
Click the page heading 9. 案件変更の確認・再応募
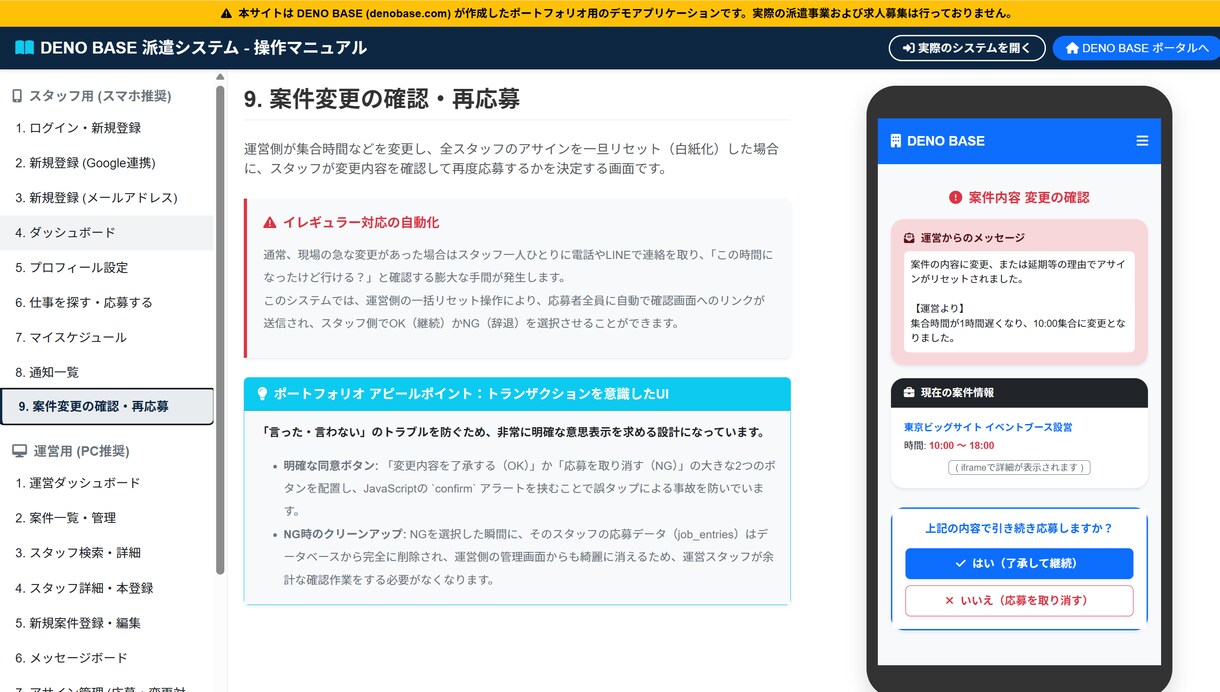pyautogui.click(x=382, y=99)
